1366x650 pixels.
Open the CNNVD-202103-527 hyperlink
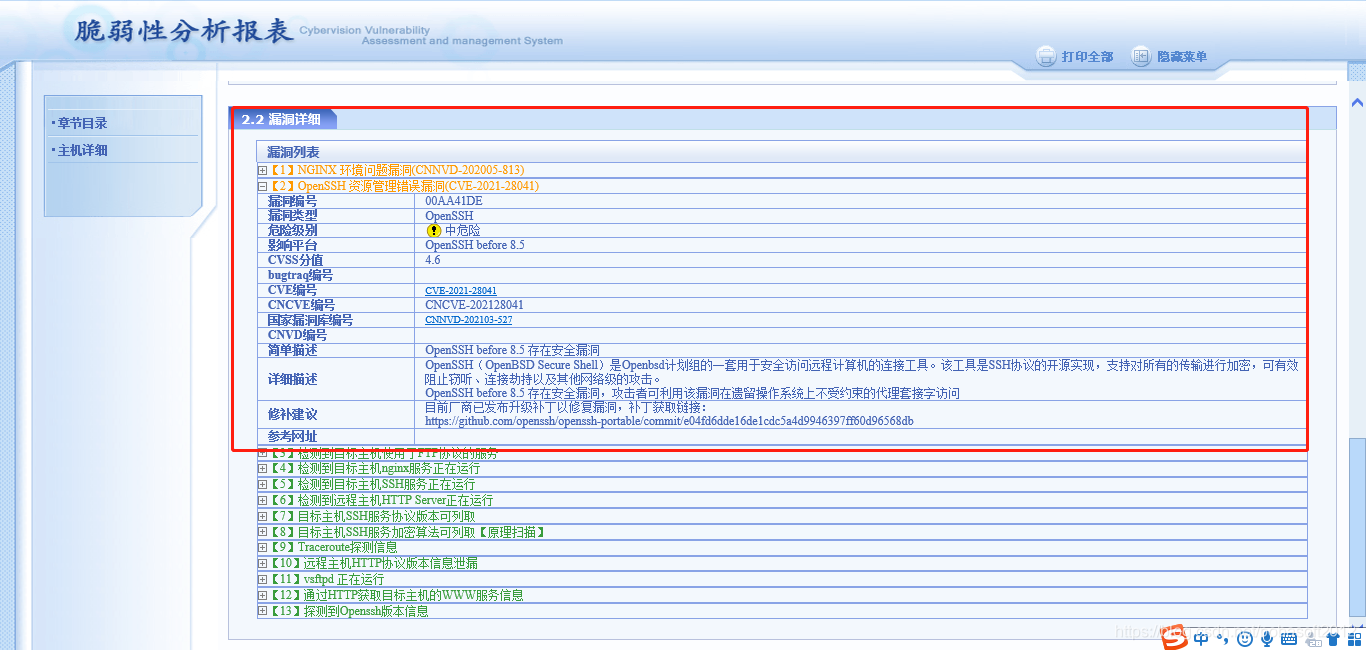[468, 320]
